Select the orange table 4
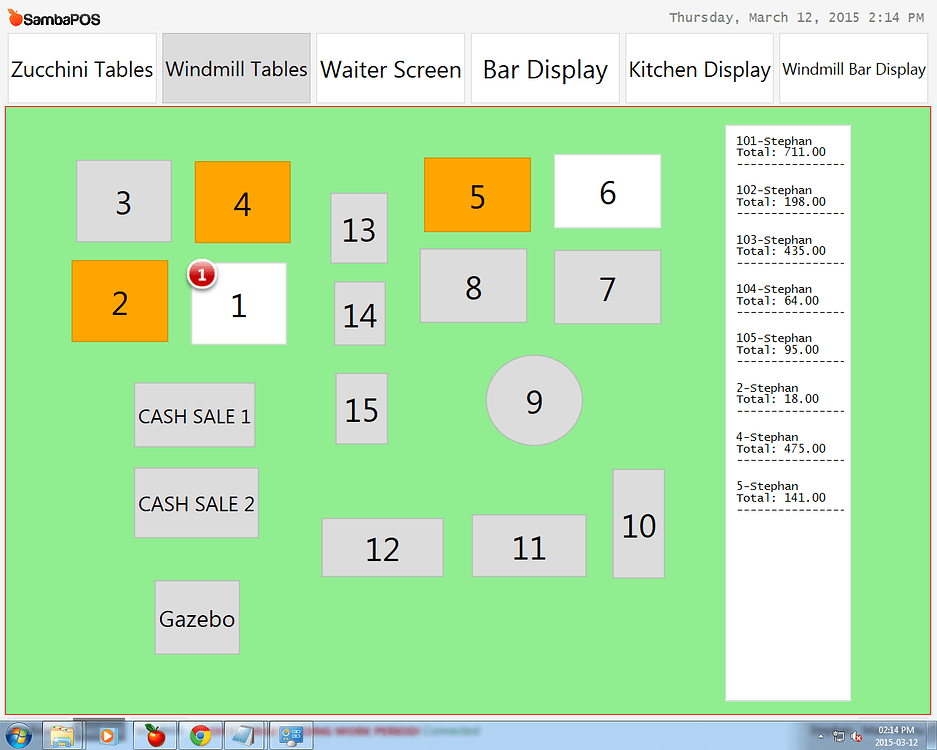The width and height of the screenshot is (937, 750). coord(242,202)
